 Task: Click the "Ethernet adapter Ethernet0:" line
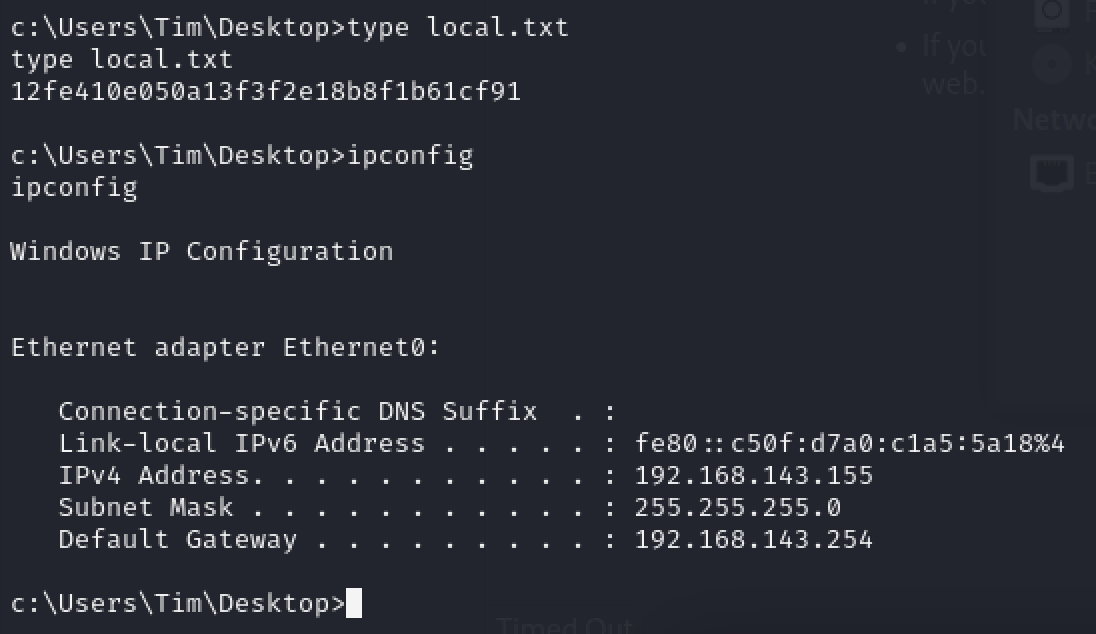click(225, 348)
